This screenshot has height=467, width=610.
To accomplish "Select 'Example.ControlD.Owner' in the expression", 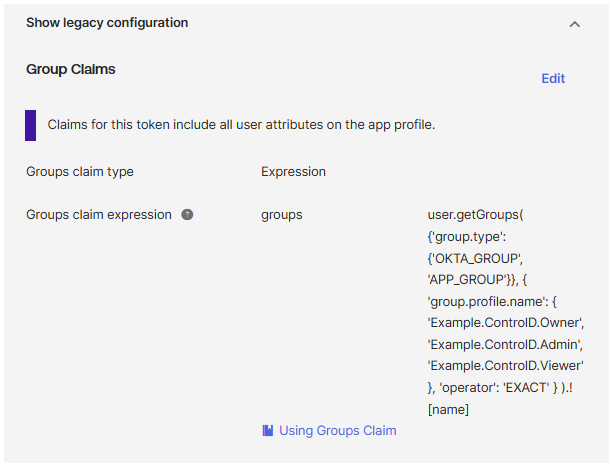I will tap(505, 323).
